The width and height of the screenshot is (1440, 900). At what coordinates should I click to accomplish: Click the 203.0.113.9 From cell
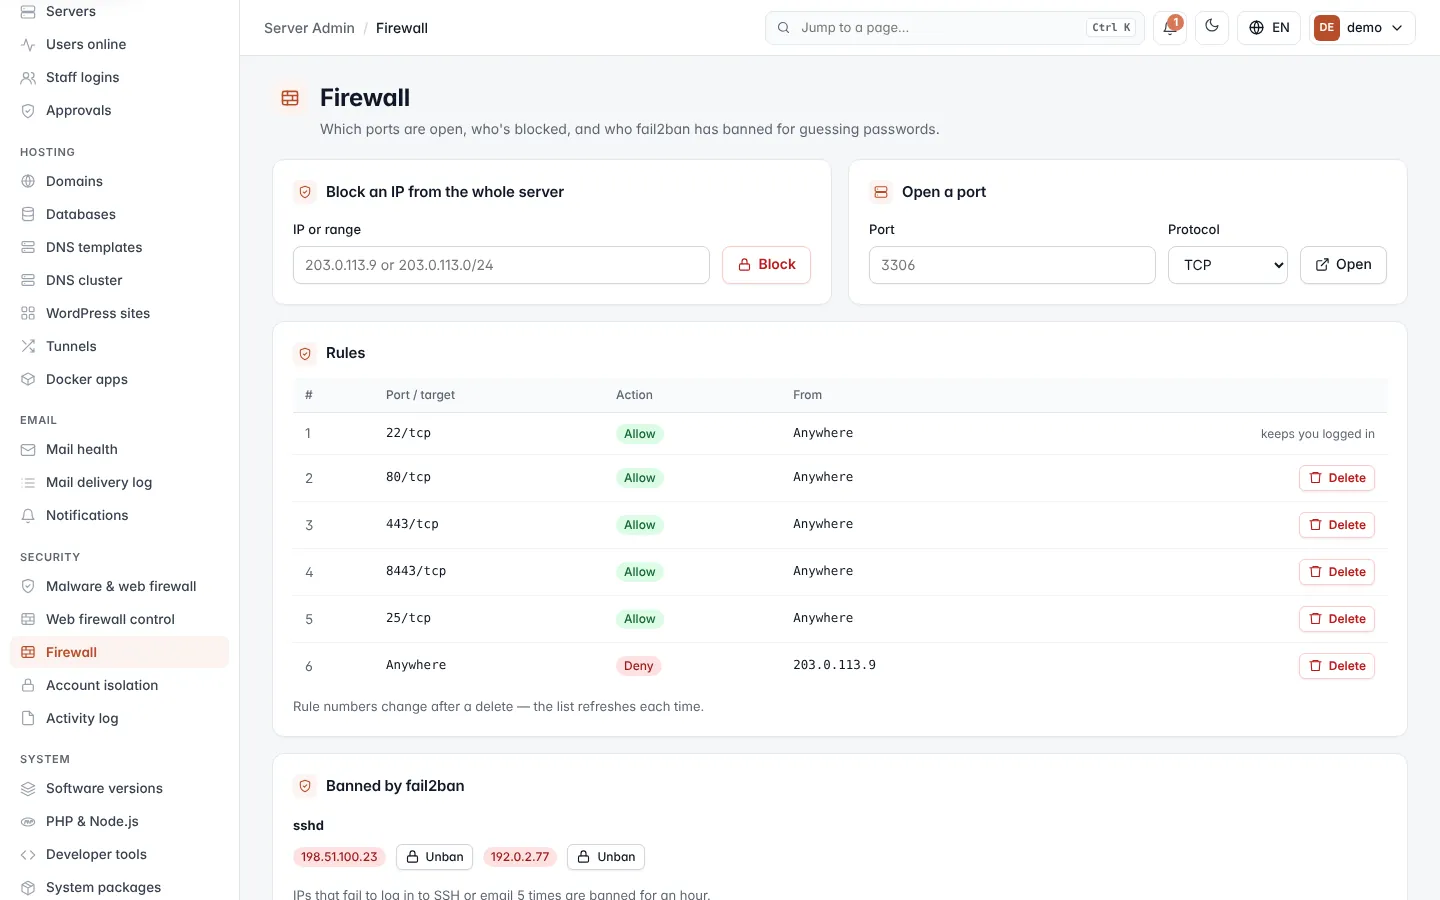[834, 665]
